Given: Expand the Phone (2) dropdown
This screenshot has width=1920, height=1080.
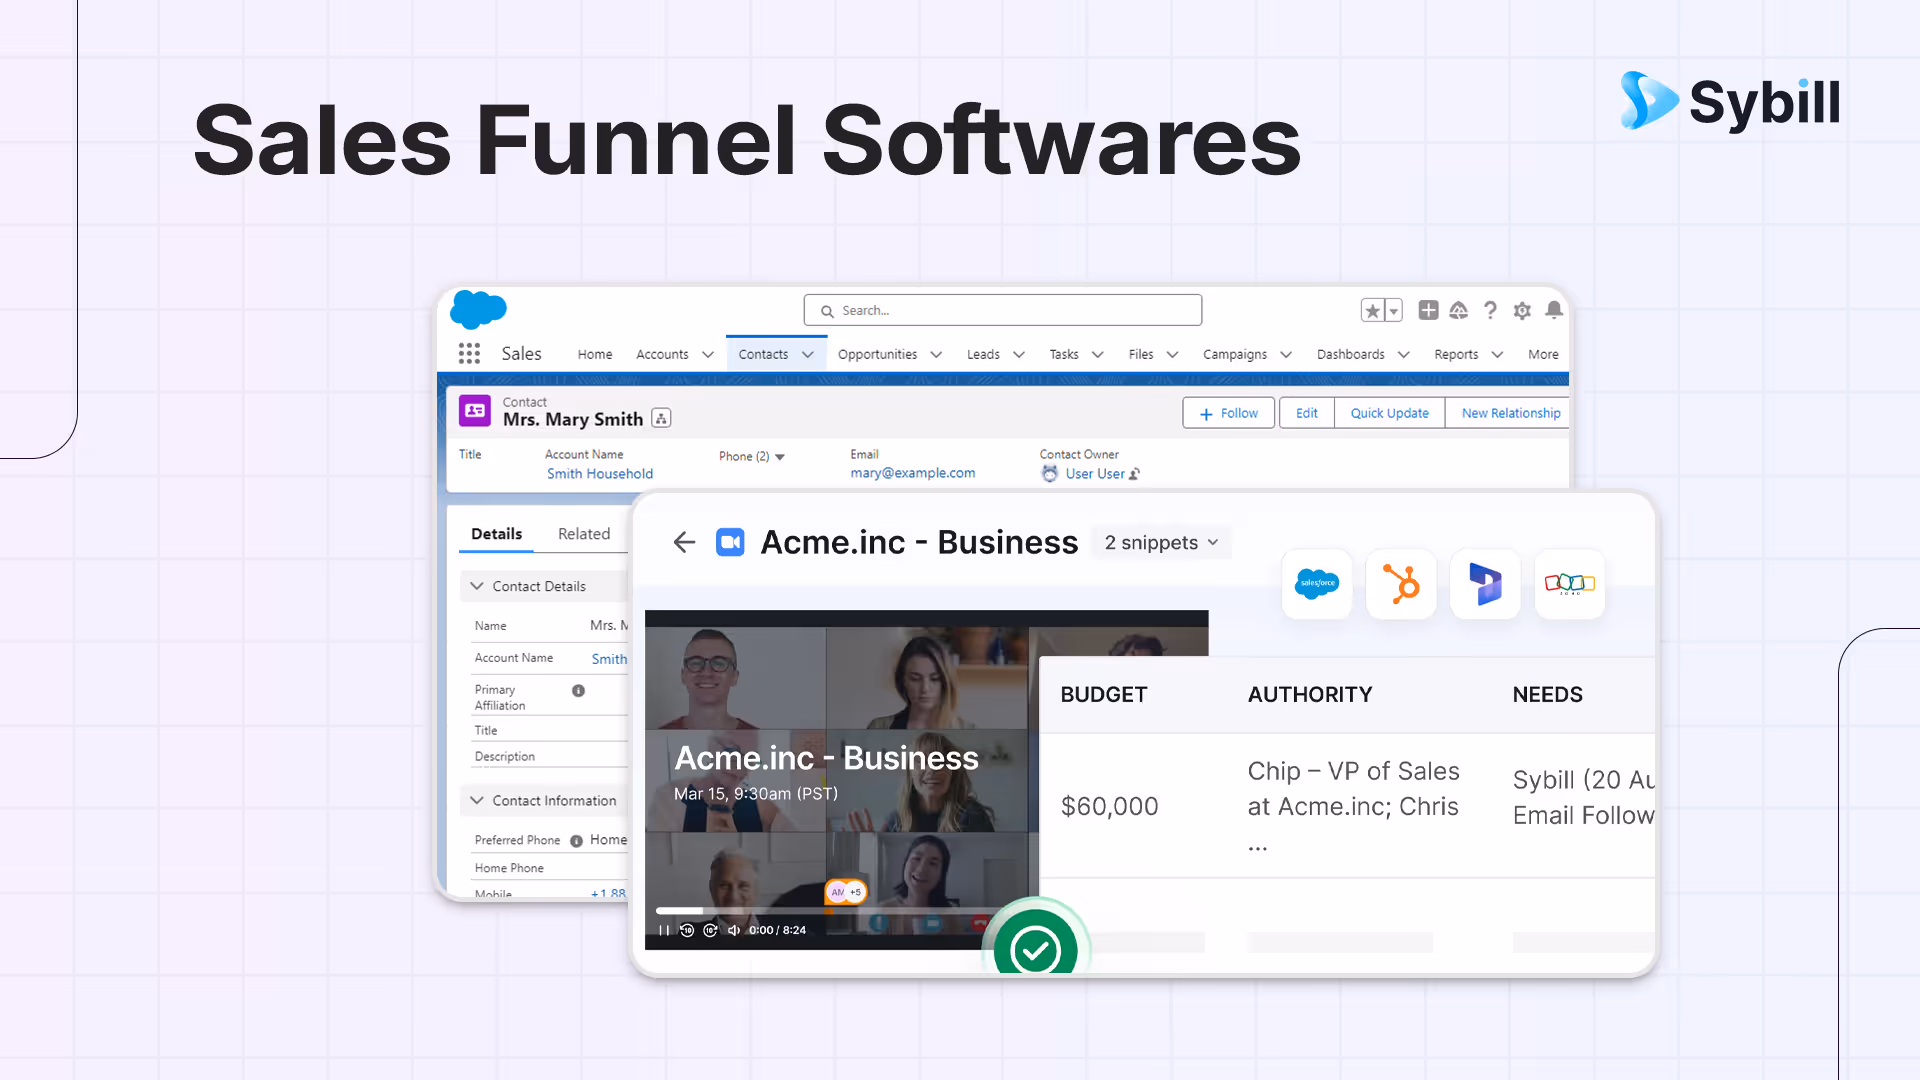Looking at the screenshot, I should pos(752,457).
